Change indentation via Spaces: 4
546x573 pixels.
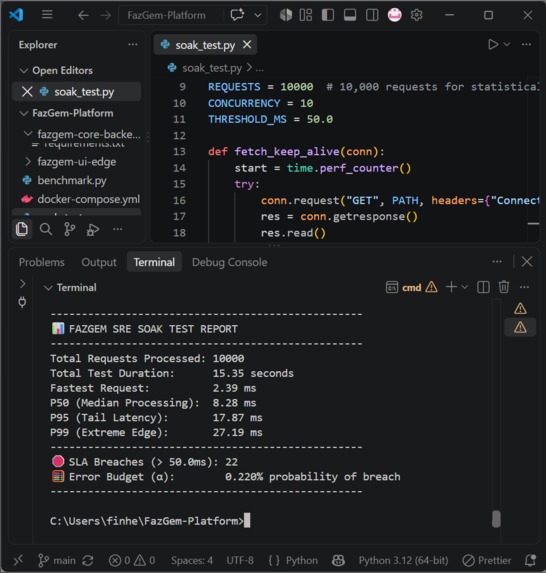(x=192, y=560)
